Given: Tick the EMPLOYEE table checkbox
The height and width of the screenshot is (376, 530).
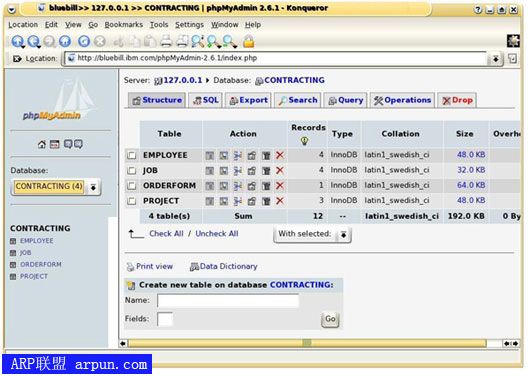Looking at the screenshot, I should 131,155.
